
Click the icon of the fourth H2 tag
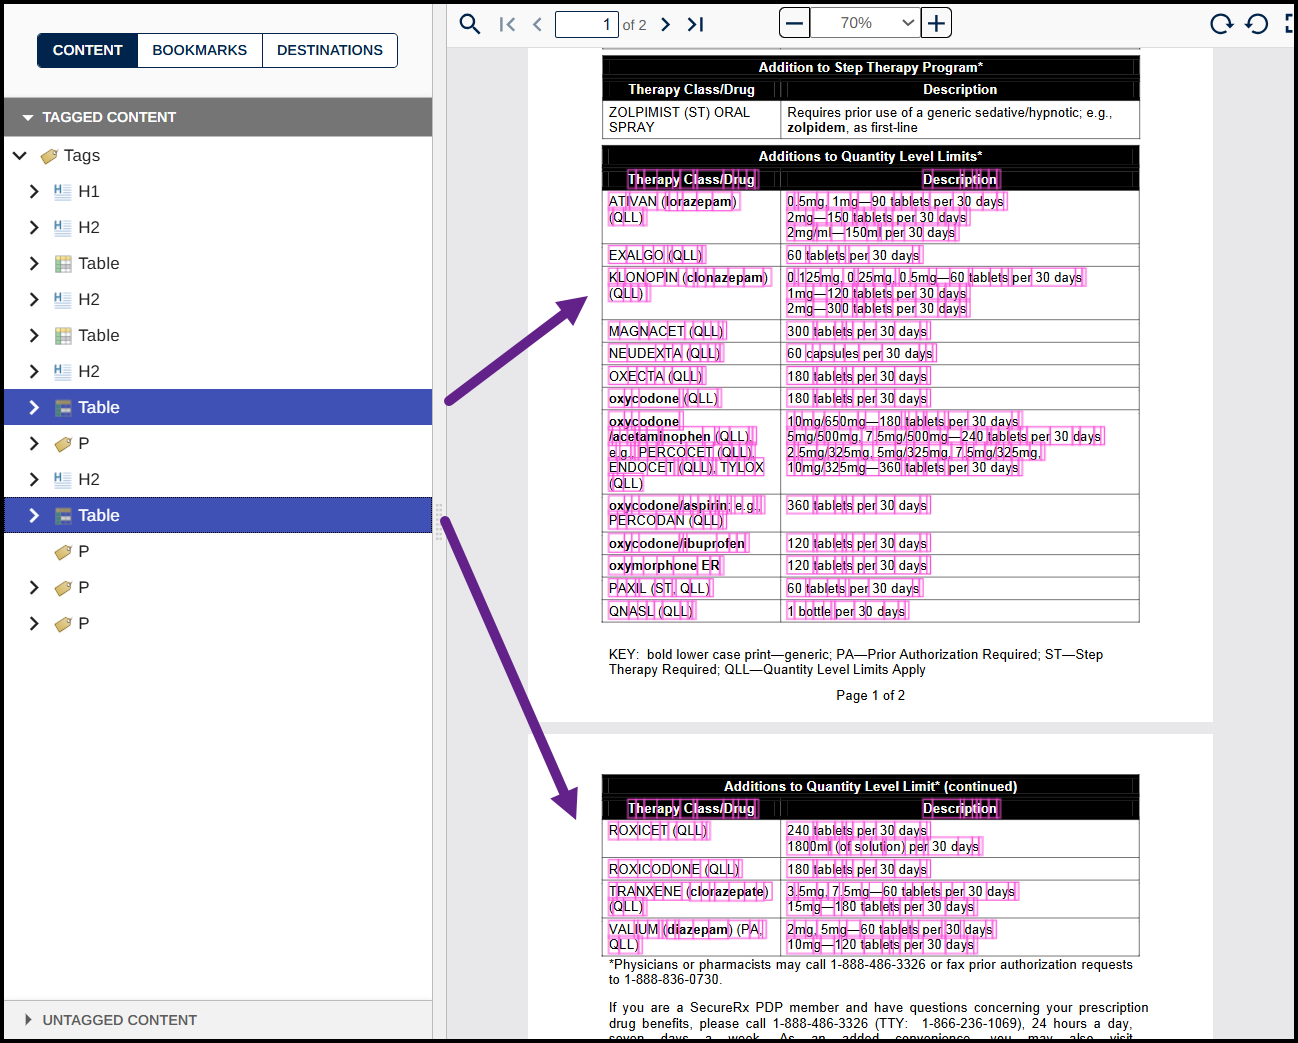(x=63, y=480)
